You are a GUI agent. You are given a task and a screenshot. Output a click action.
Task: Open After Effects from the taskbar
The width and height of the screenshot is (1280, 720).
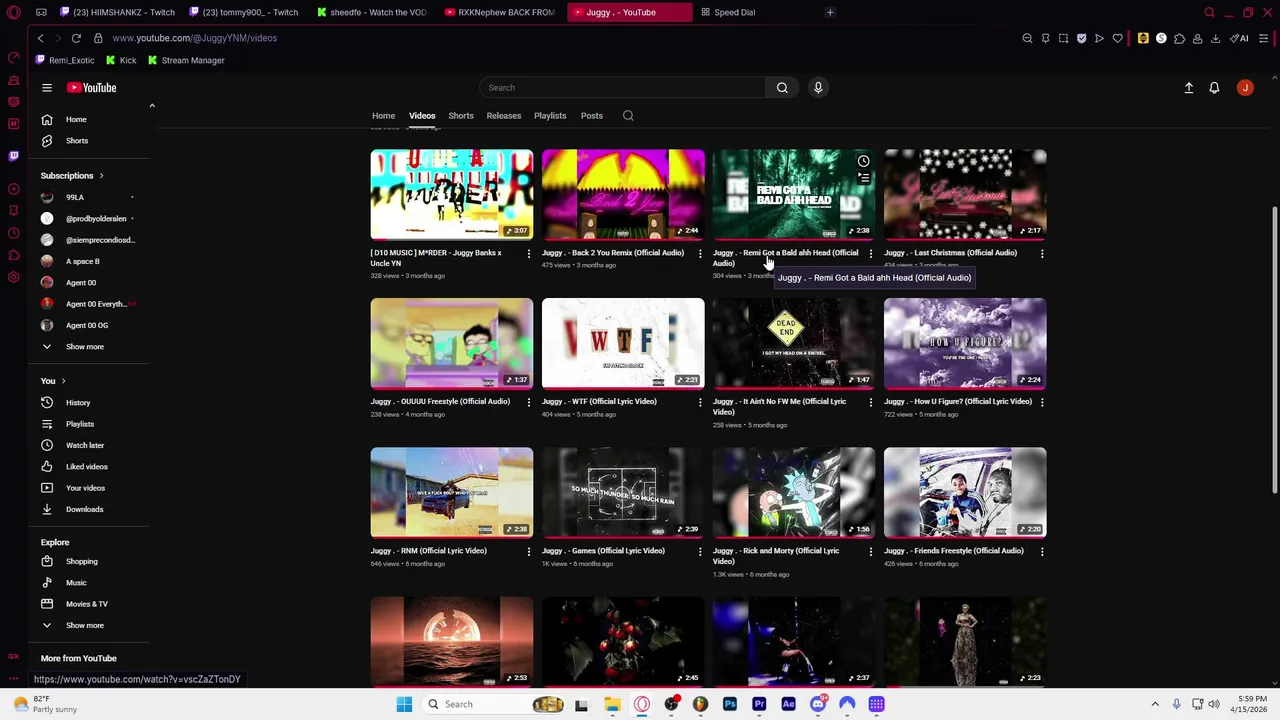[788, 704]
